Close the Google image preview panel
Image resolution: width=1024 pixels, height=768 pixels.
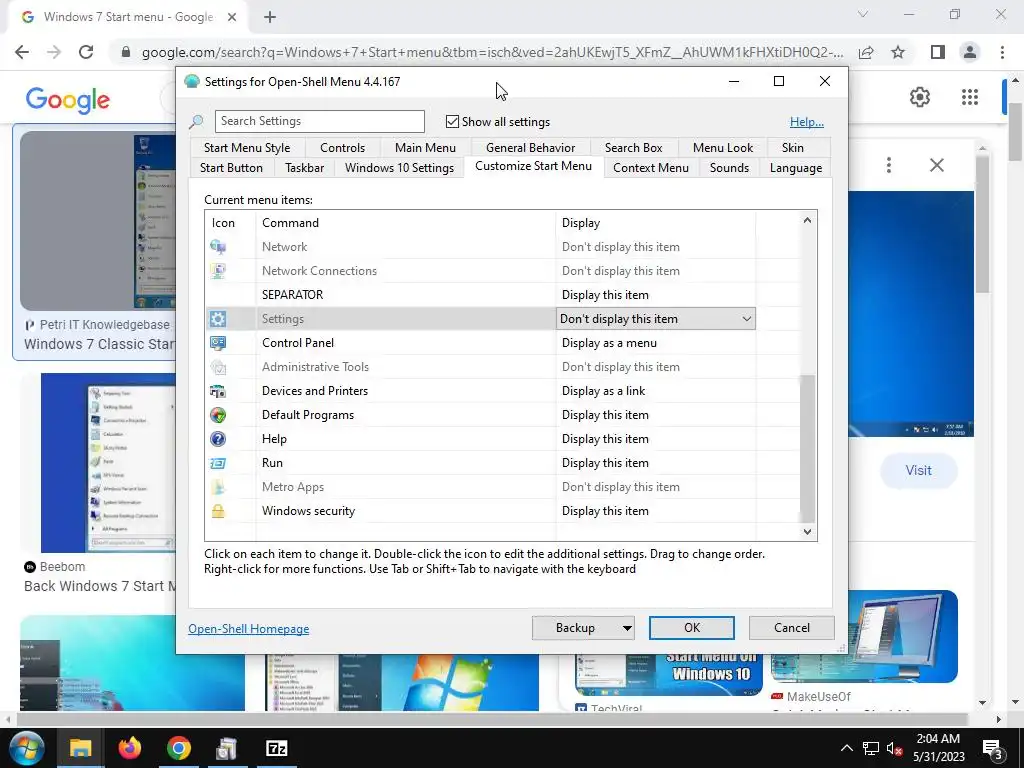(936, 165)
